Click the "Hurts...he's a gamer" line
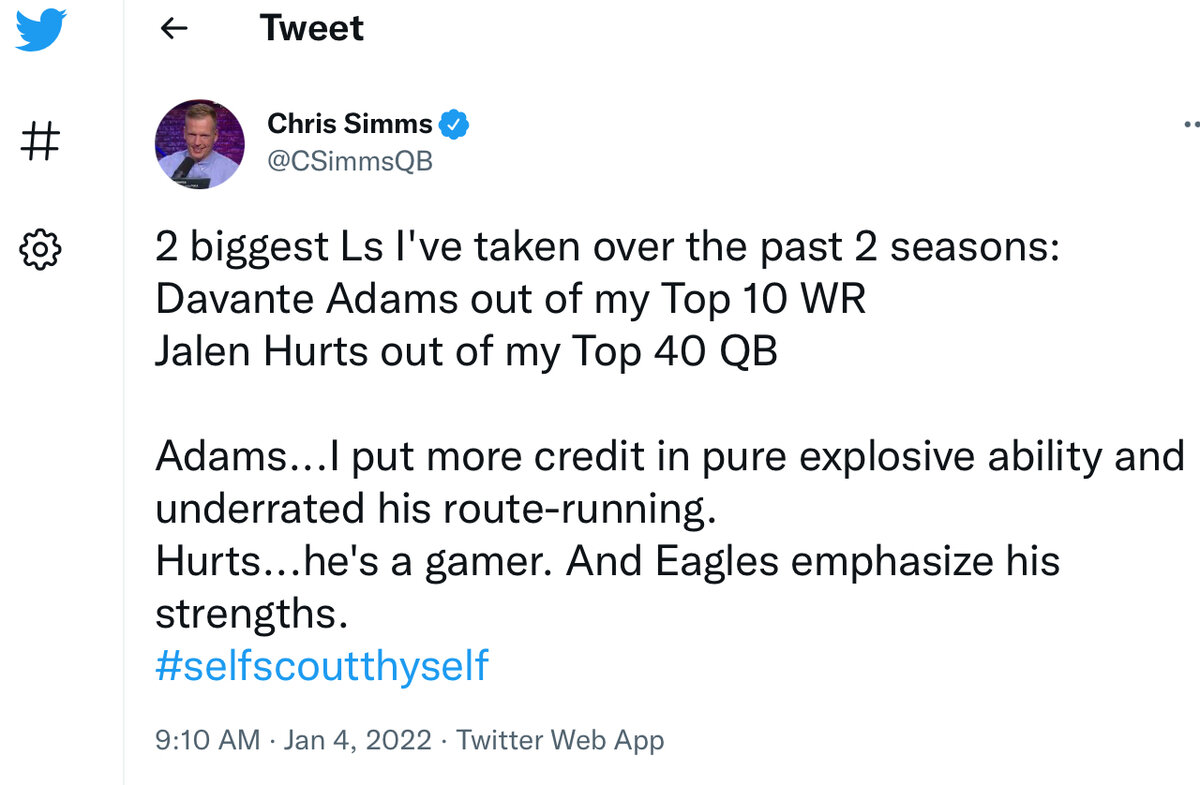 607,560
